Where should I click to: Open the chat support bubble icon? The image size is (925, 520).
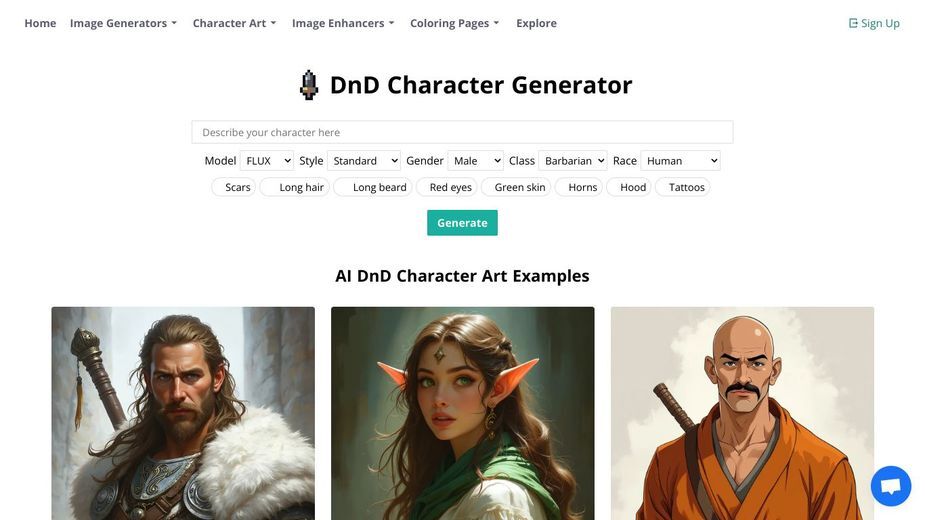(891, 486)
